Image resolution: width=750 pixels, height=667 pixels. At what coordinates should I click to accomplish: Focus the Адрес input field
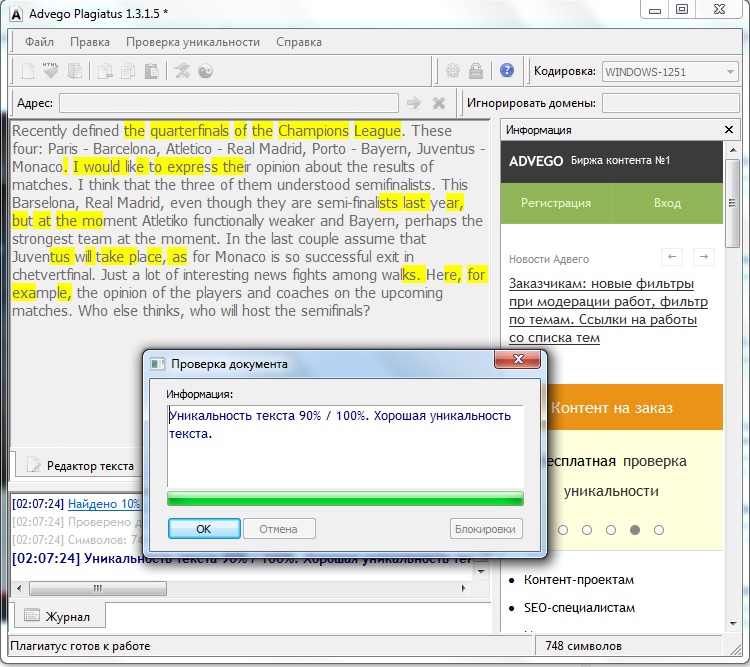click(229, 103)
